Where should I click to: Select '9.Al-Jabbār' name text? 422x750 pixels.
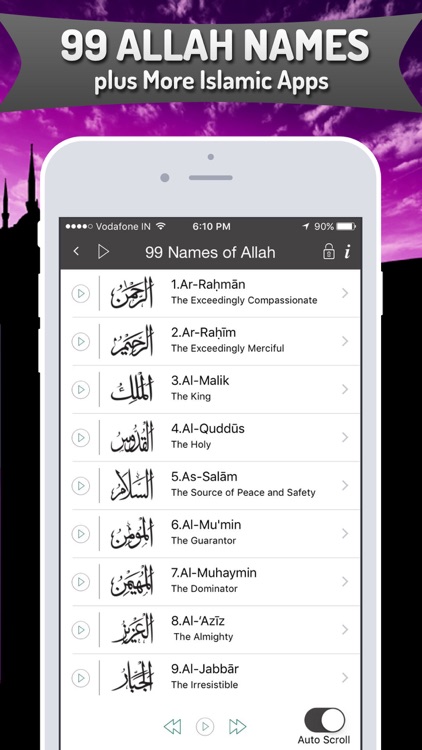pyautogui.click(x=205, y=669)
